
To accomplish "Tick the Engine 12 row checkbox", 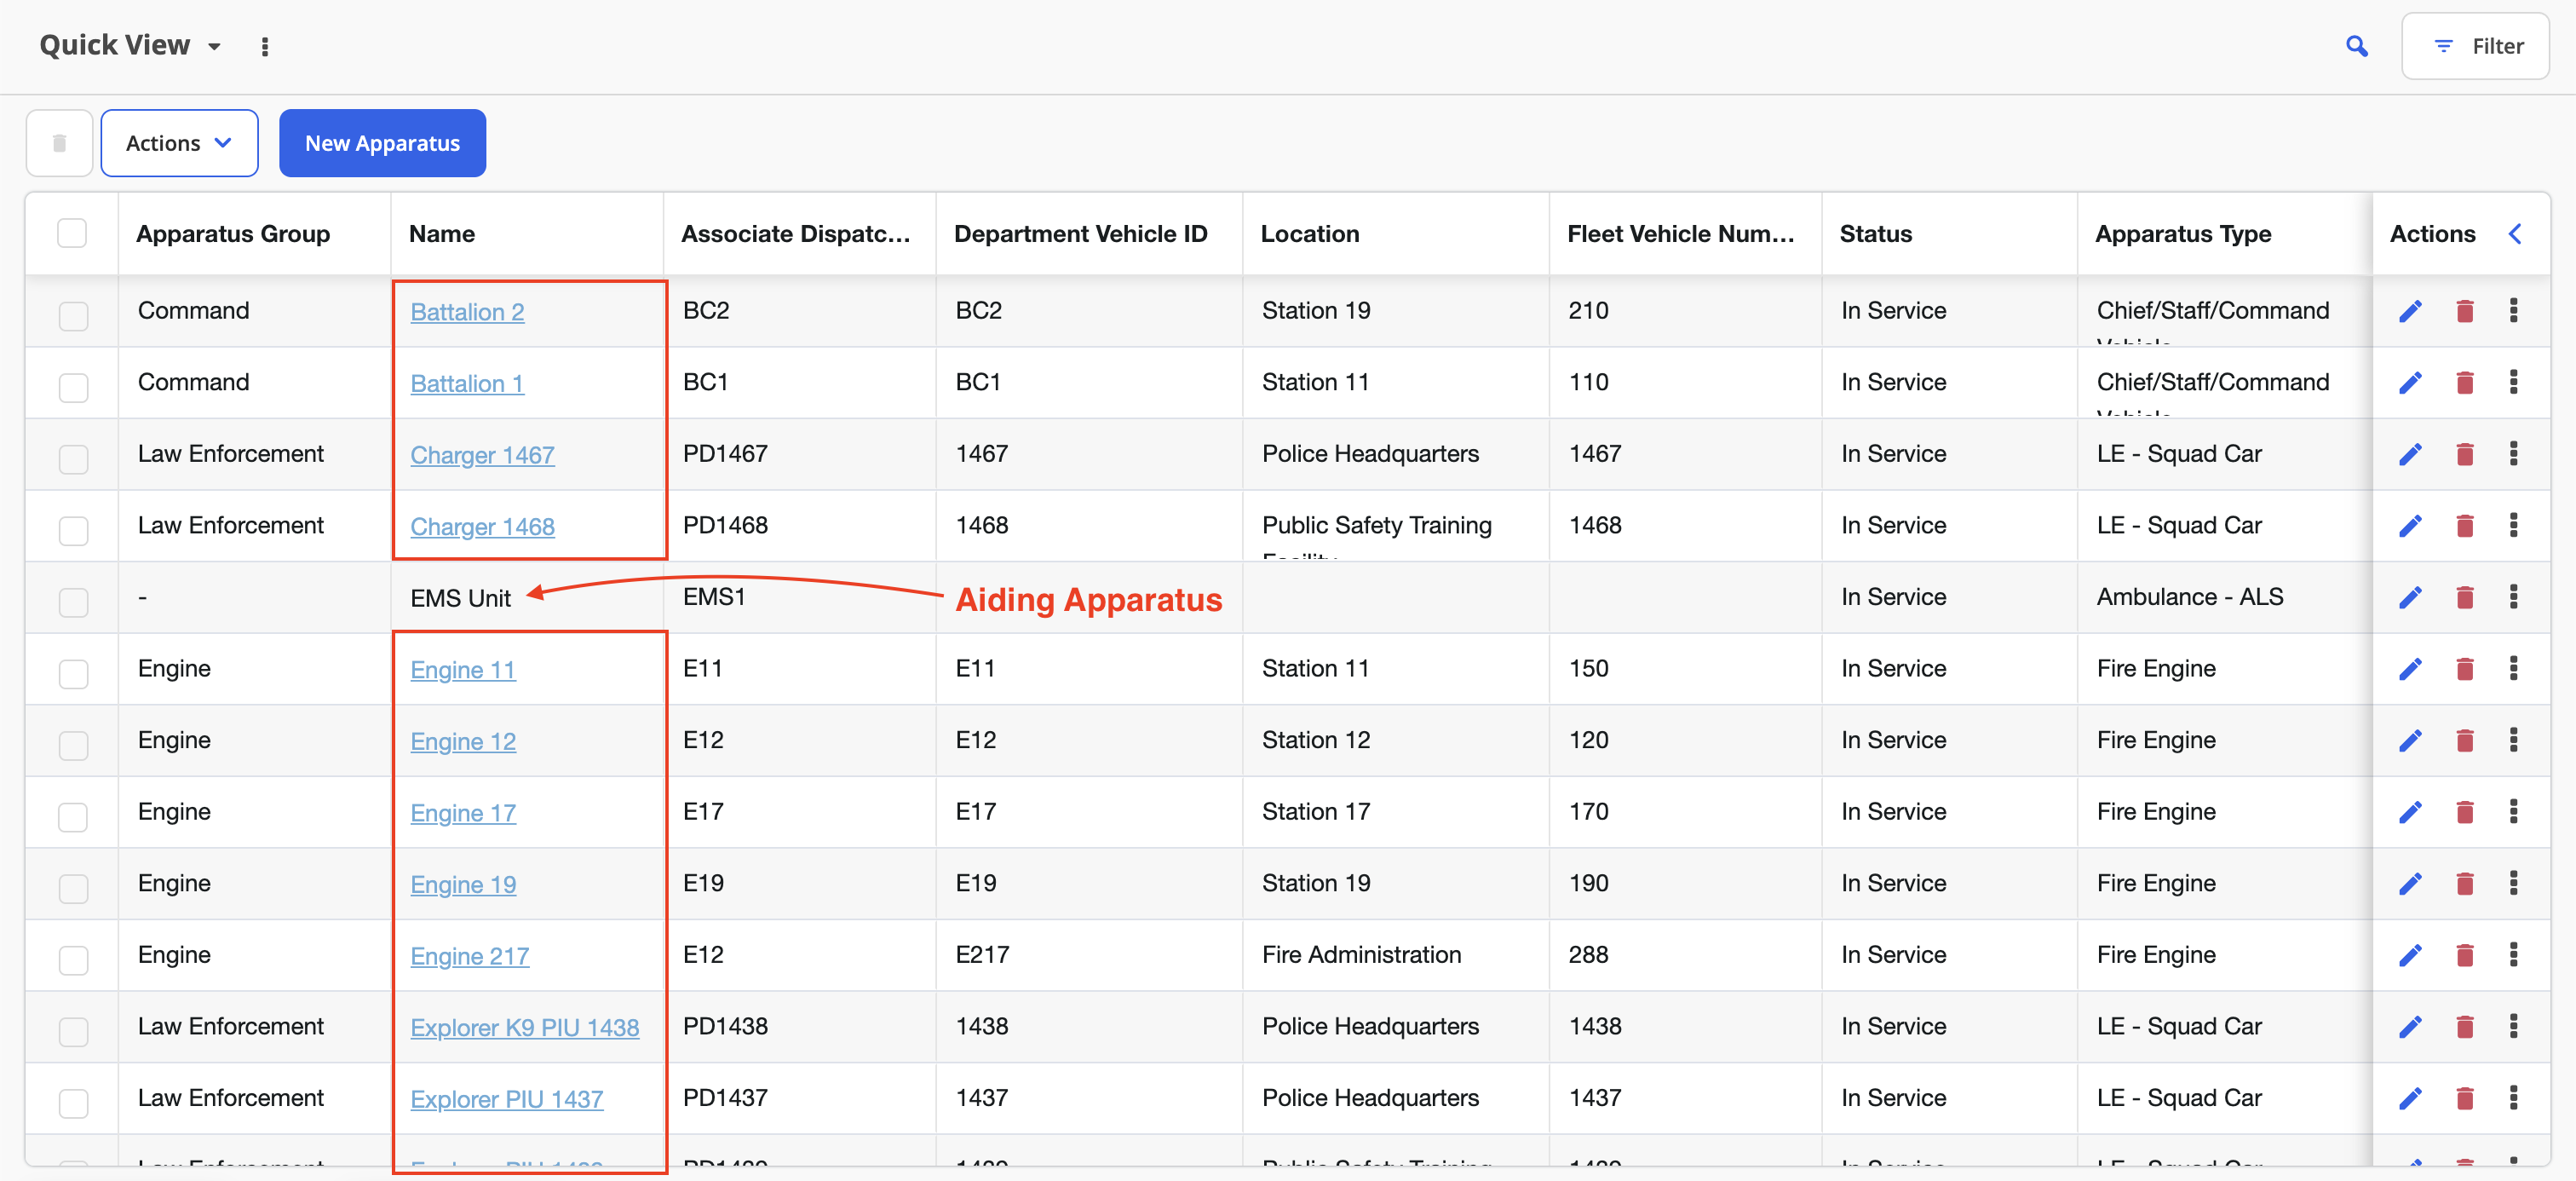I will click(73, 746).
